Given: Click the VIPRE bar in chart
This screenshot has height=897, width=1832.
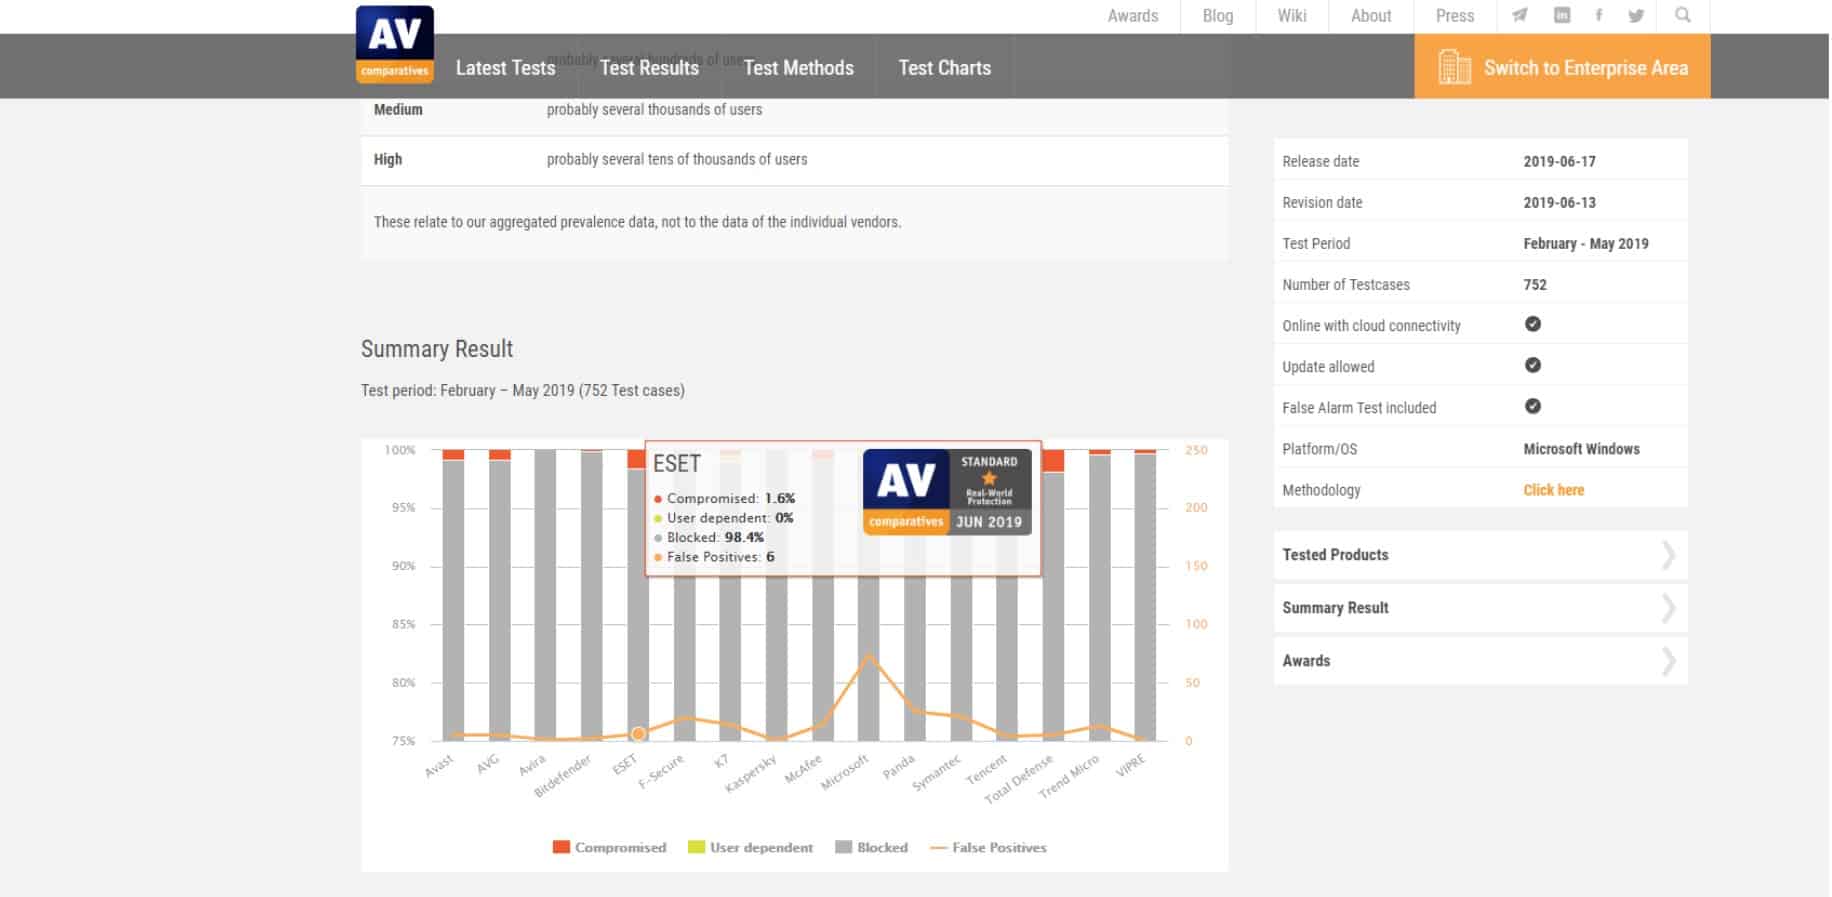Looking at the screenshot, I should click(x=1145, y=595).
